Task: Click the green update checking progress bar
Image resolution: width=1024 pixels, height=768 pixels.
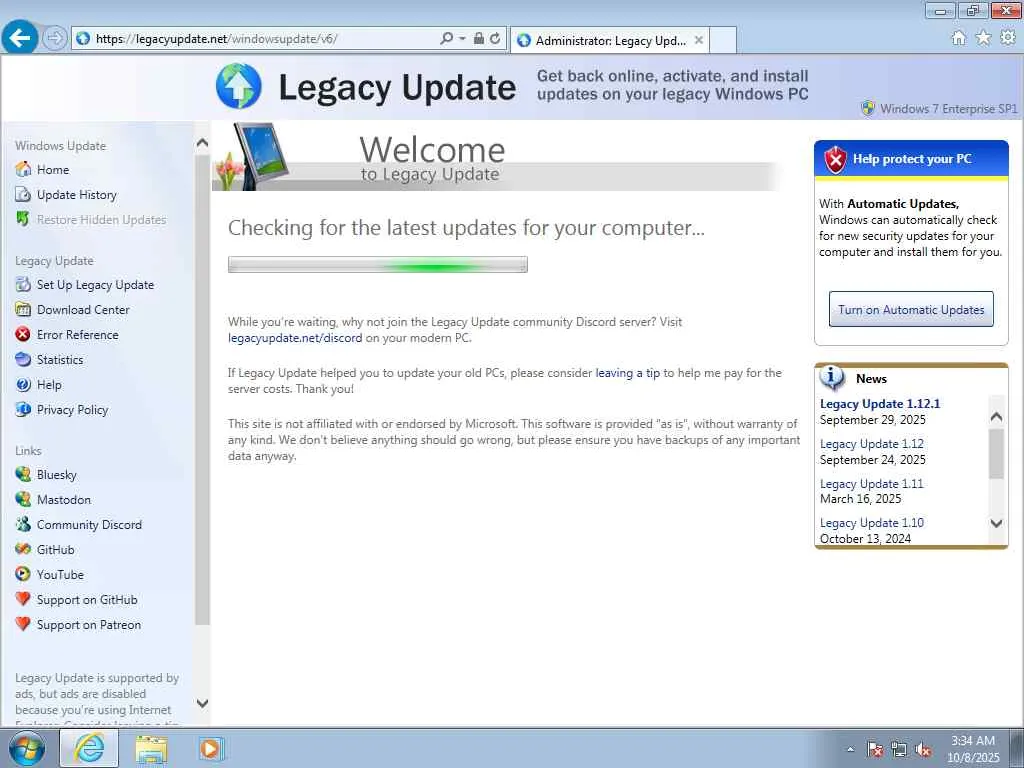Action: [377, 264]
